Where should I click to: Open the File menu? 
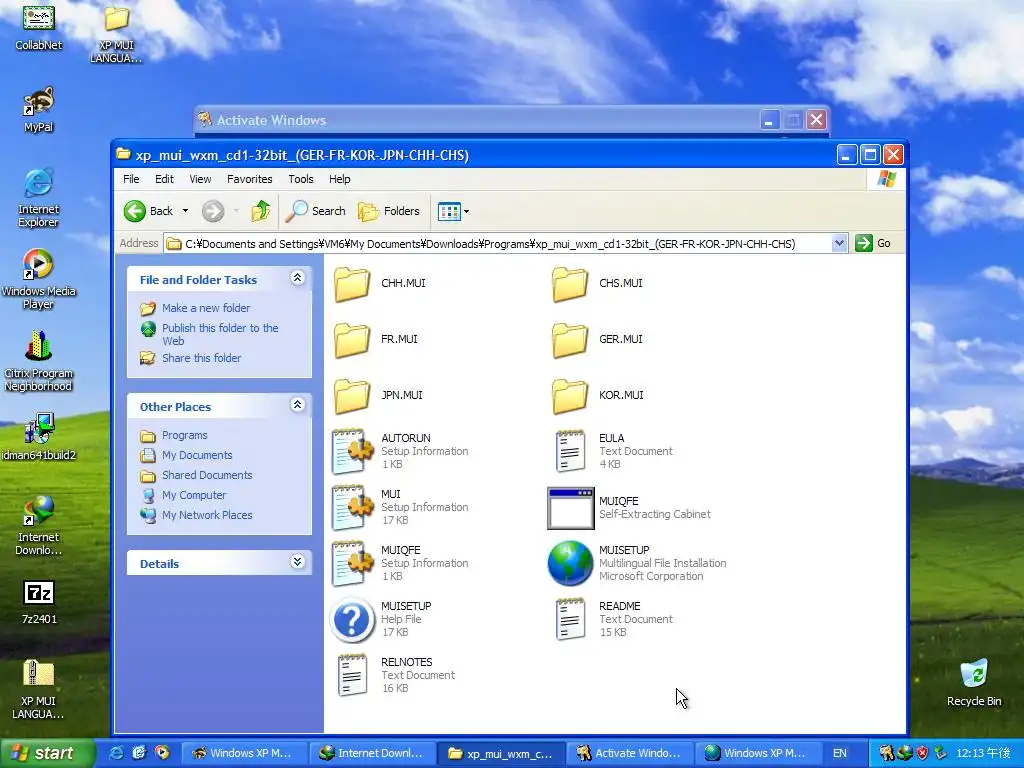[131, 179]
